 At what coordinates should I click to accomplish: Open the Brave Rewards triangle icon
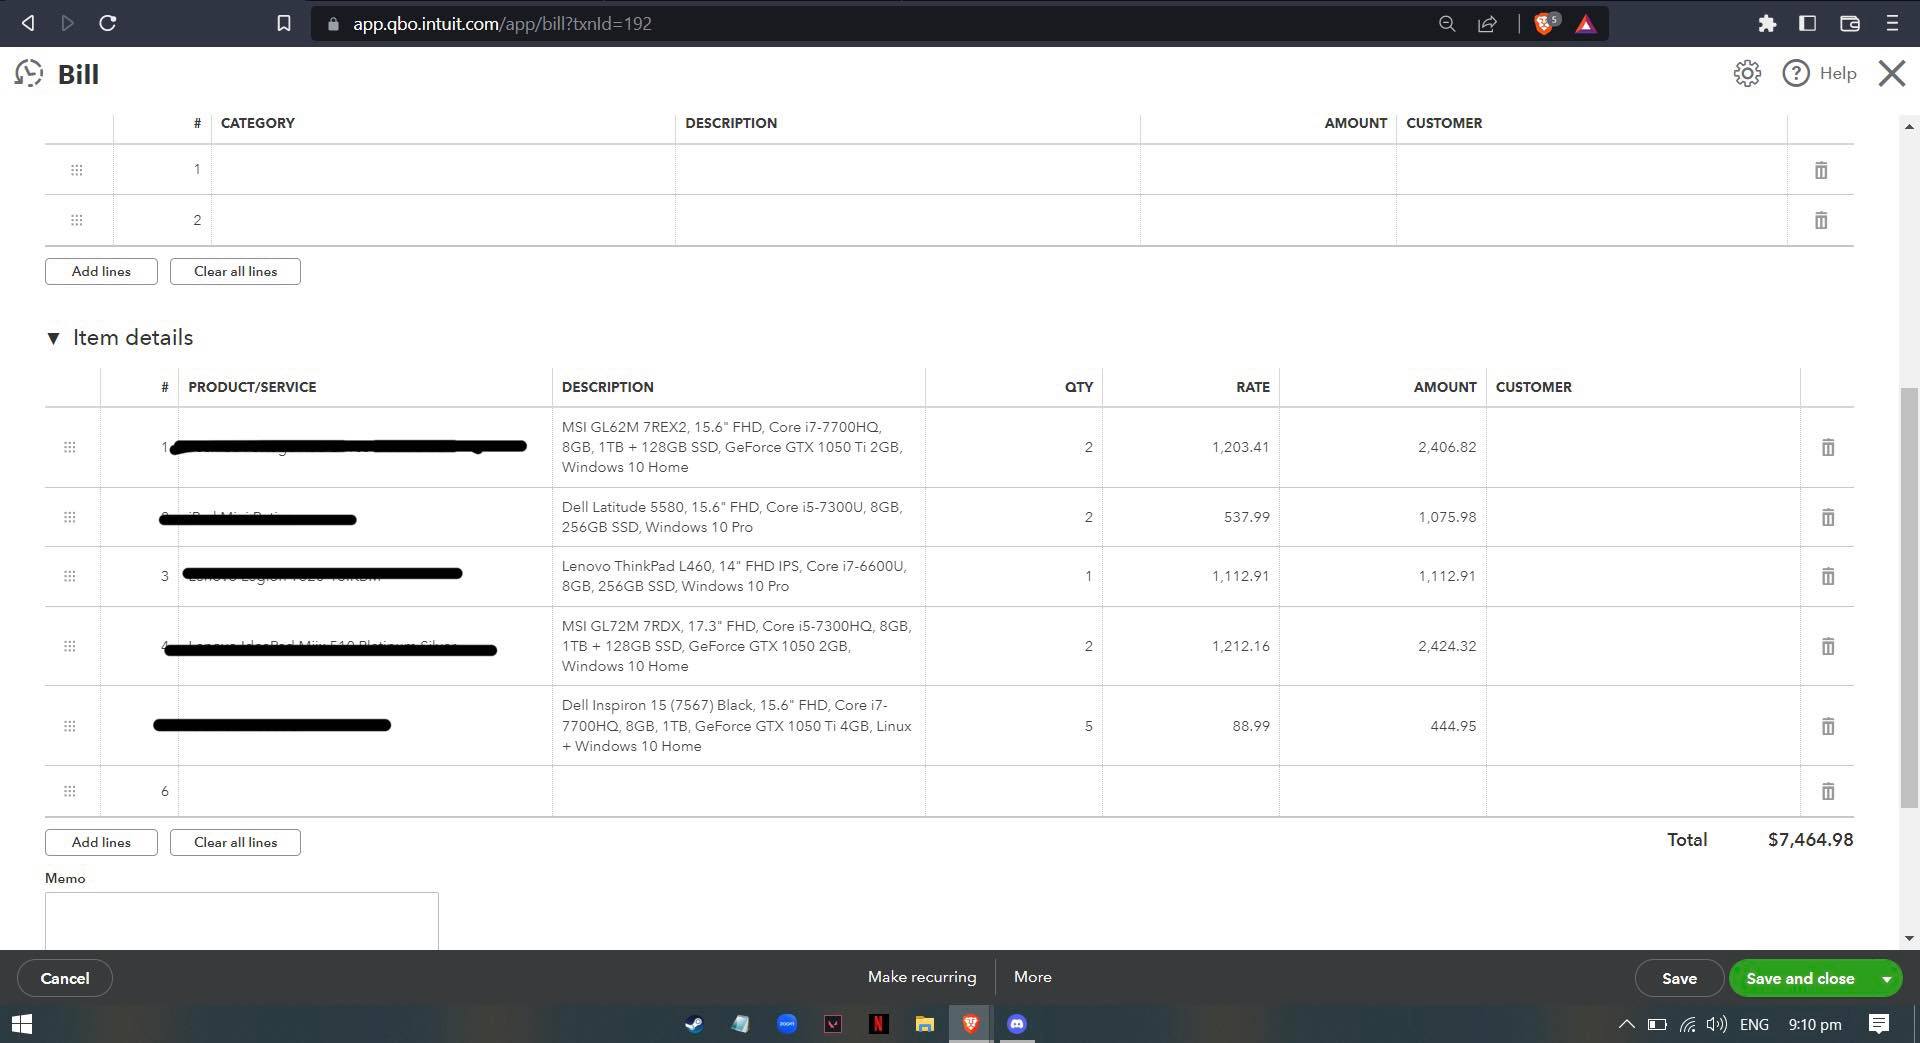1586,23
